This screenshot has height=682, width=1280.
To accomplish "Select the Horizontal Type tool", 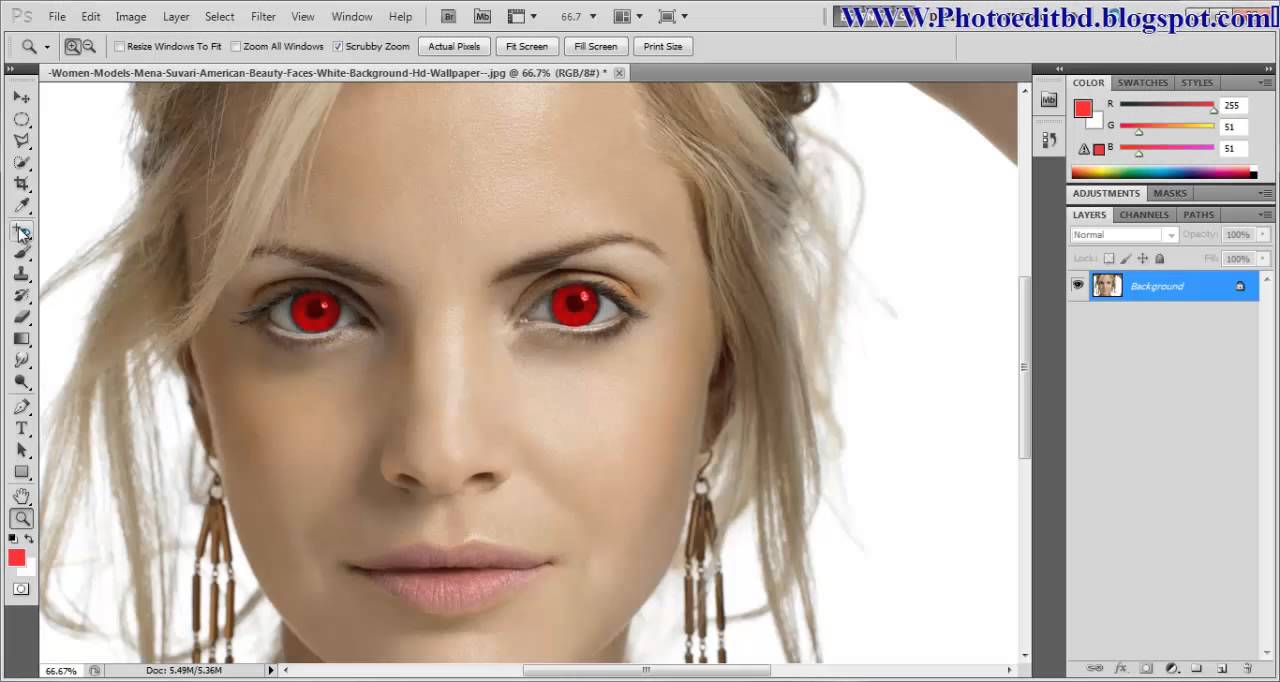I will pyautogui.click(x=21, y=429).
